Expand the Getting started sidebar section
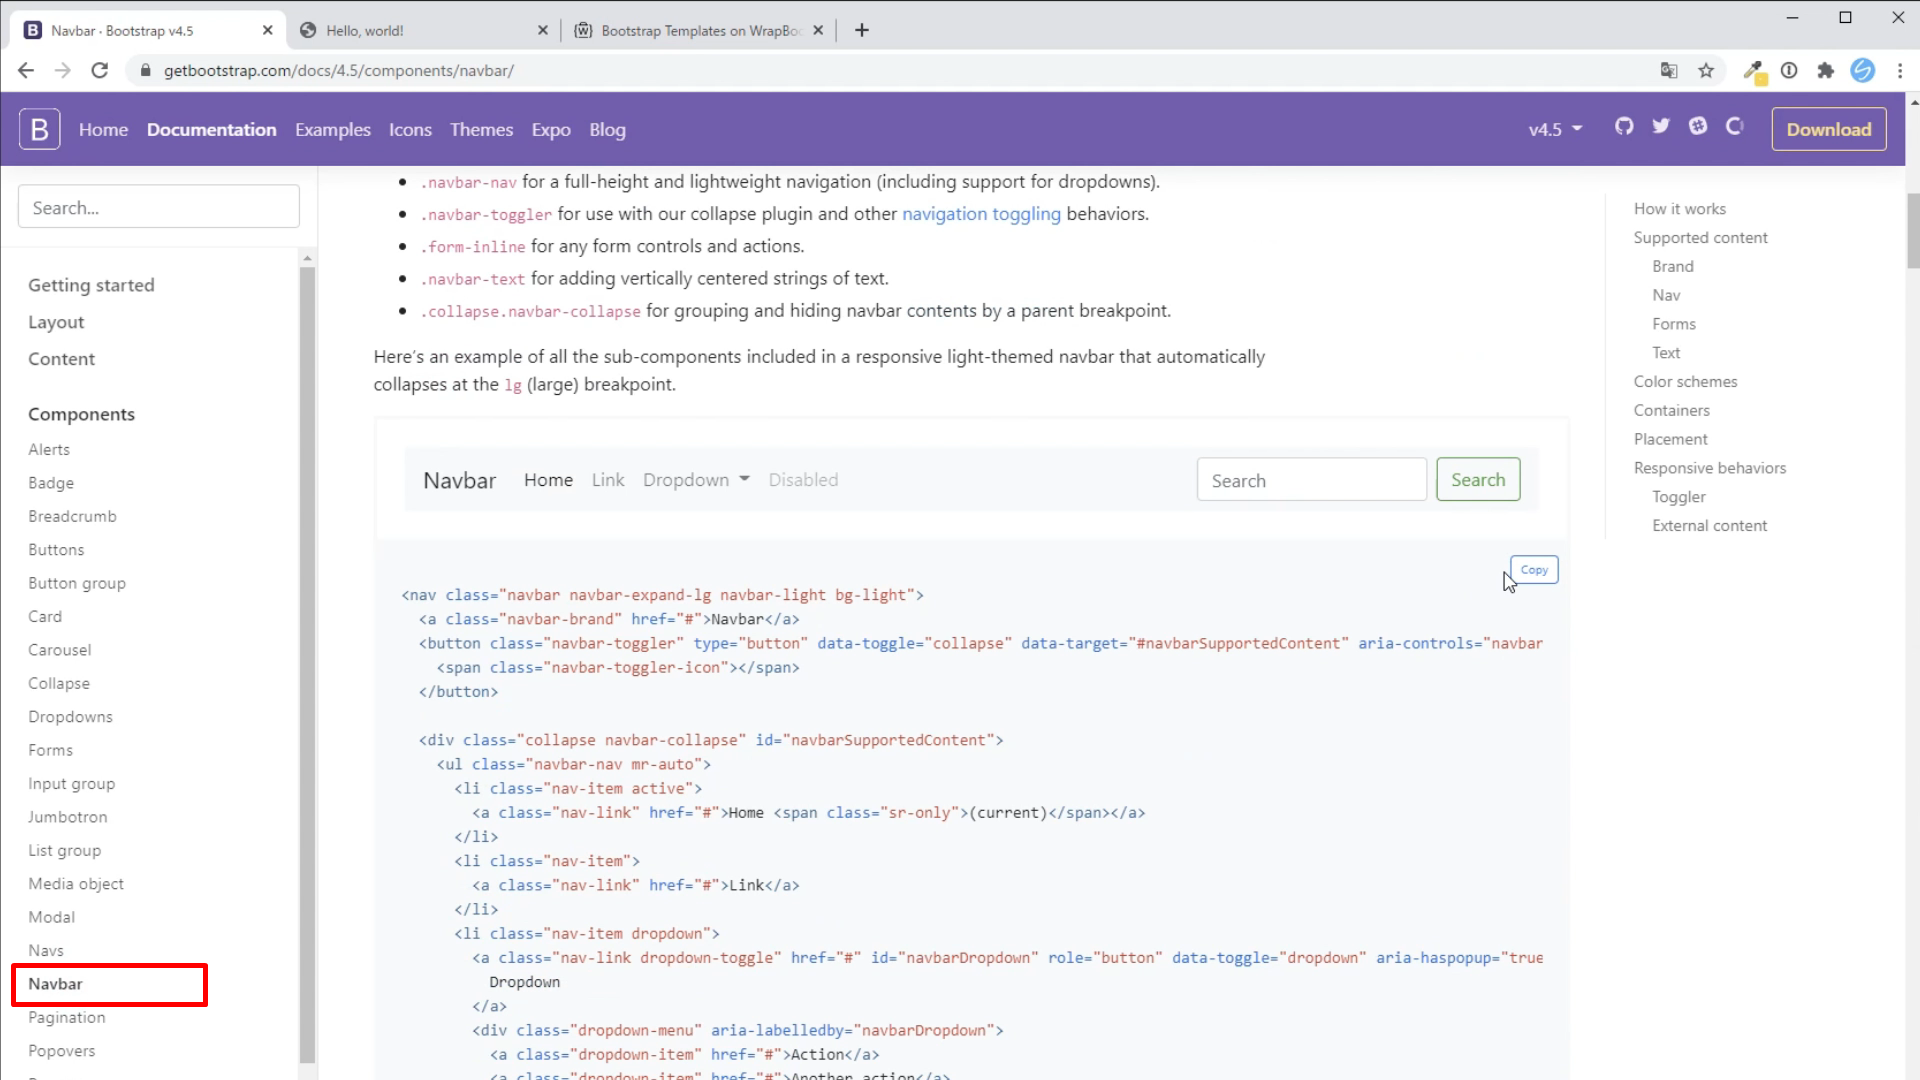Screen dimensions: 1920x1080 [91, 285]
